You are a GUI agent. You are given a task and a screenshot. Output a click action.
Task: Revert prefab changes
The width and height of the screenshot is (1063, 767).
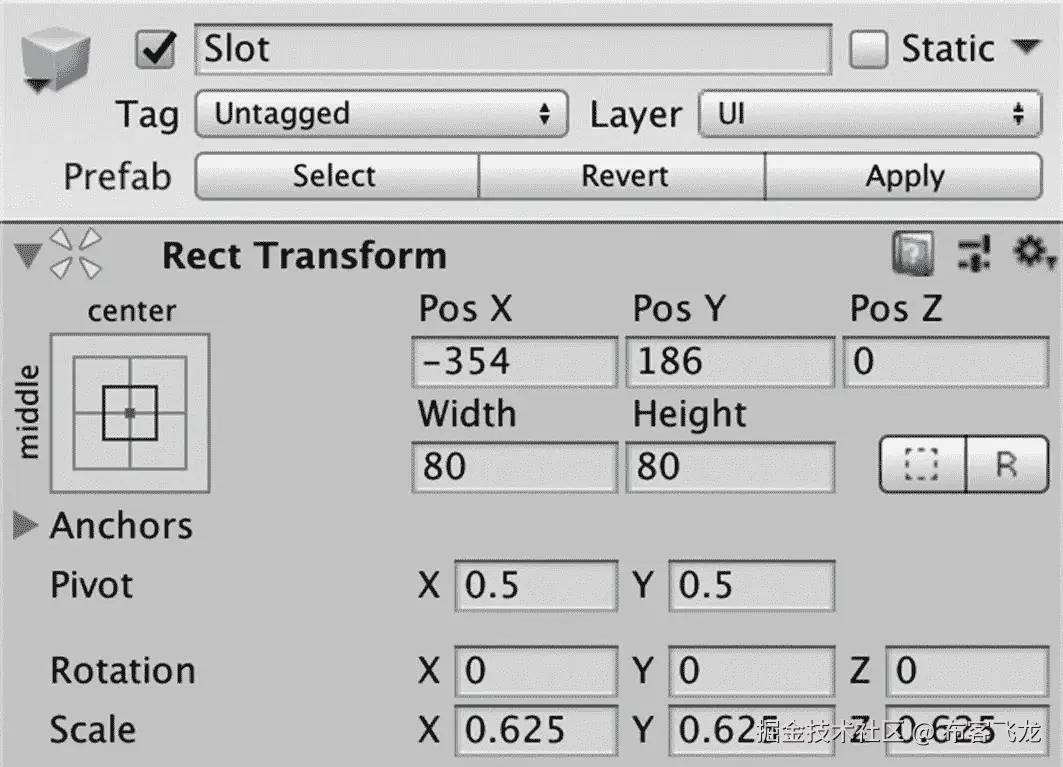coord(623,176)
